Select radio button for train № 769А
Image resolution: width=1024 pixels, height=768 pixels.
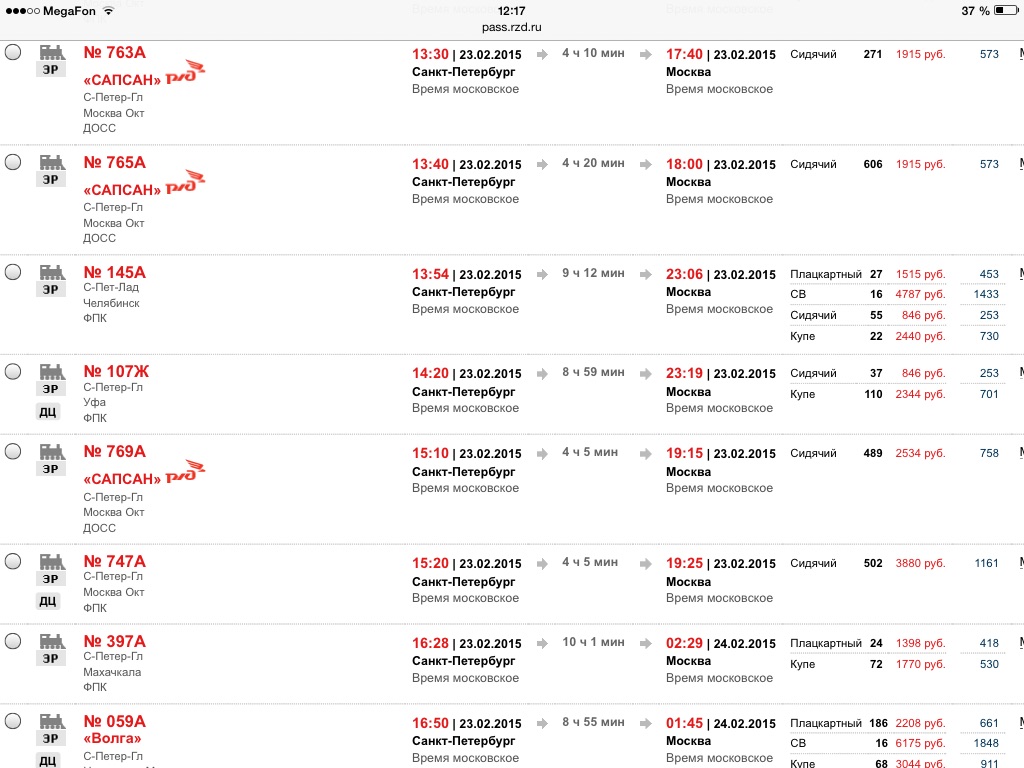13,451
